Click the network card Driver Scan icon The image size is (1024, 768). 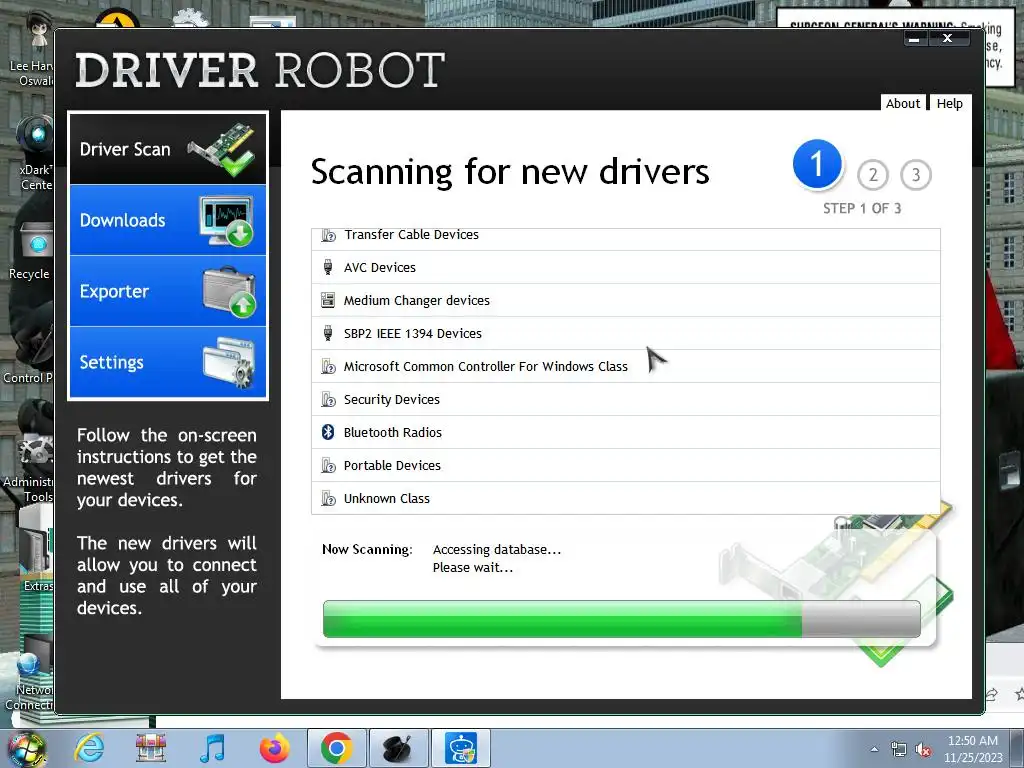pos(223,149)
